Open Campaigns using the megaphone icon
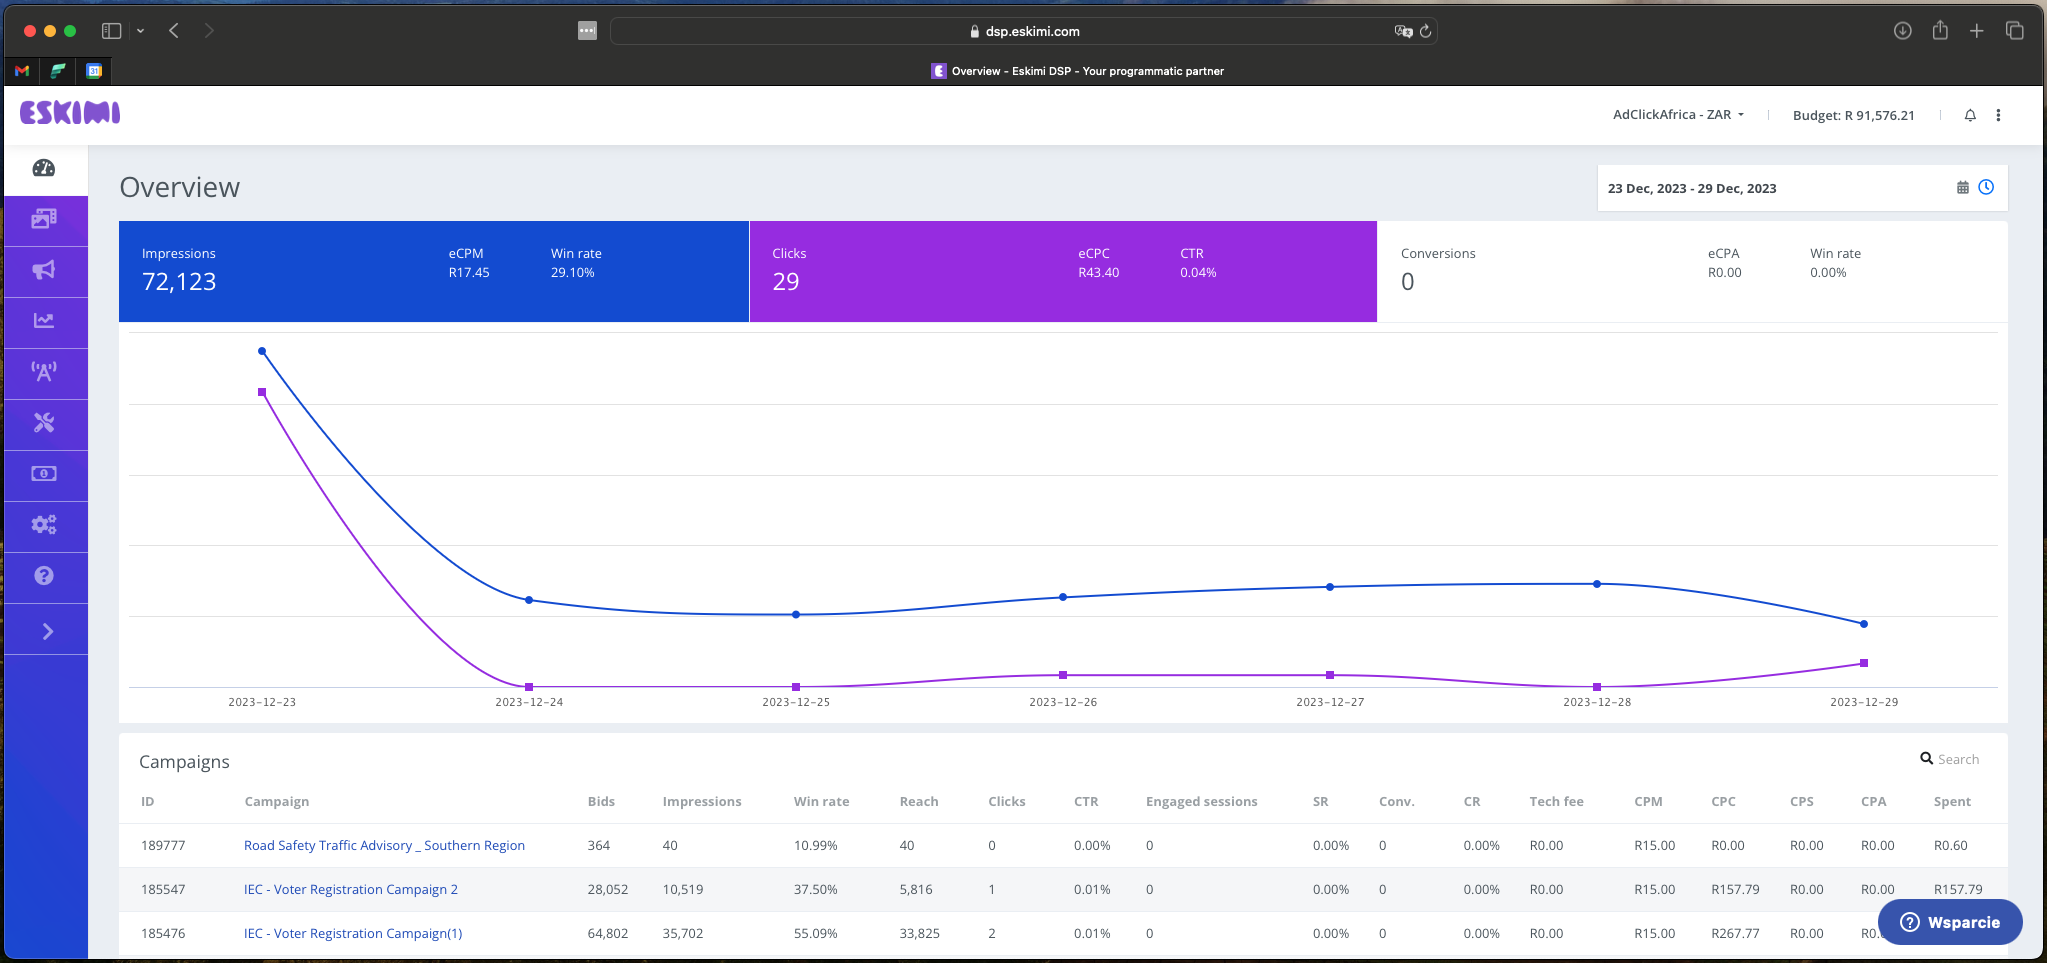 click(x=45, y=271)
